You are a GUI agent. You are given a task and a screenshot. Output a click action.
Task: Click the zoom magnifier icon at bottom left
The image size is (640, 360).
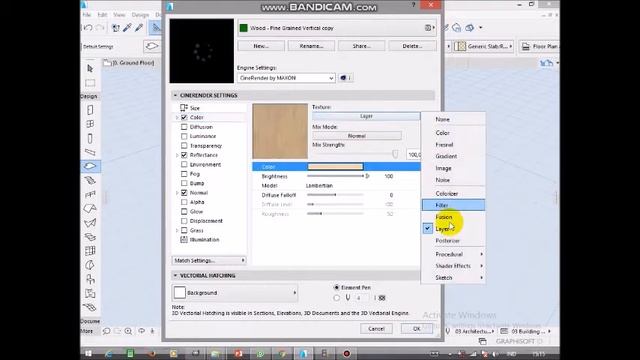(x=128, y=331)
